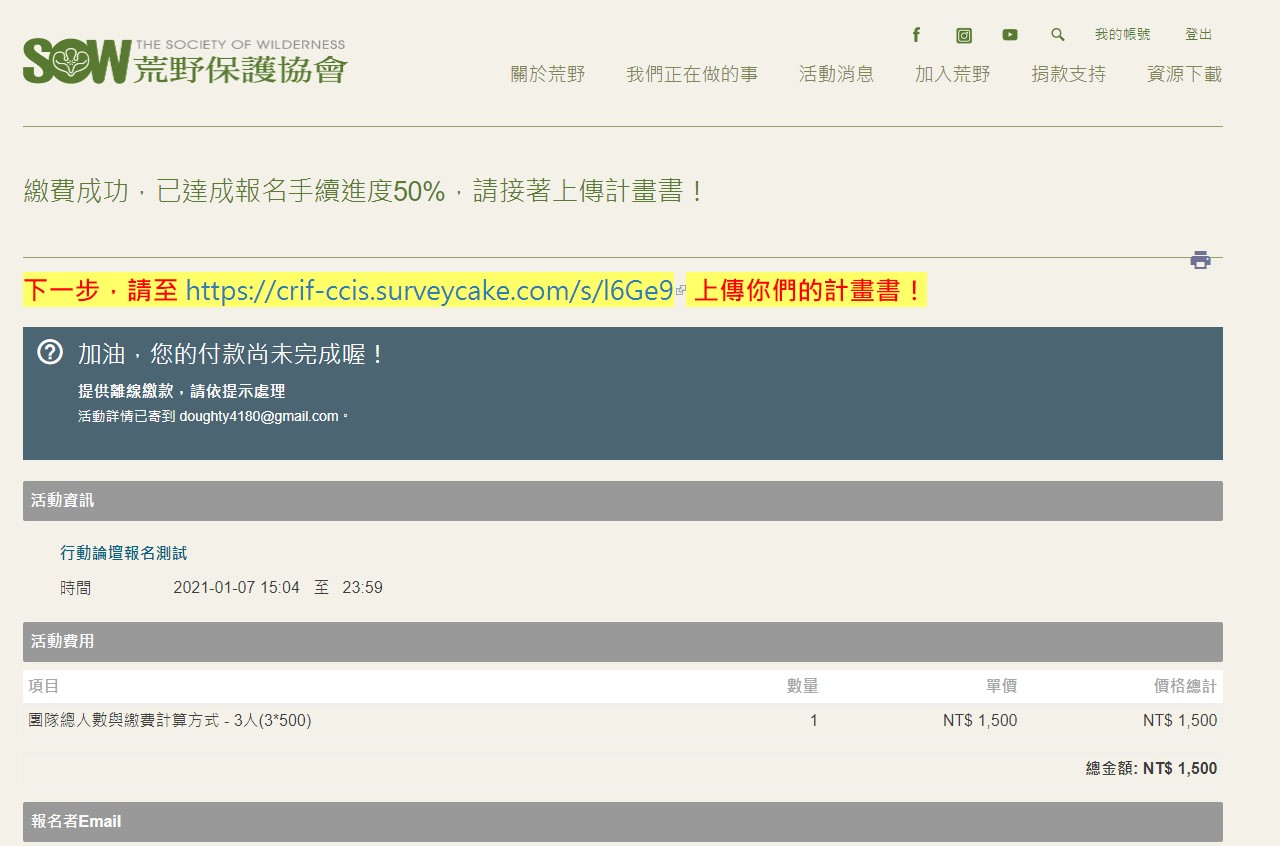
Task: Click the email doughty4180@gmail.com text
Action: point(259,416)
